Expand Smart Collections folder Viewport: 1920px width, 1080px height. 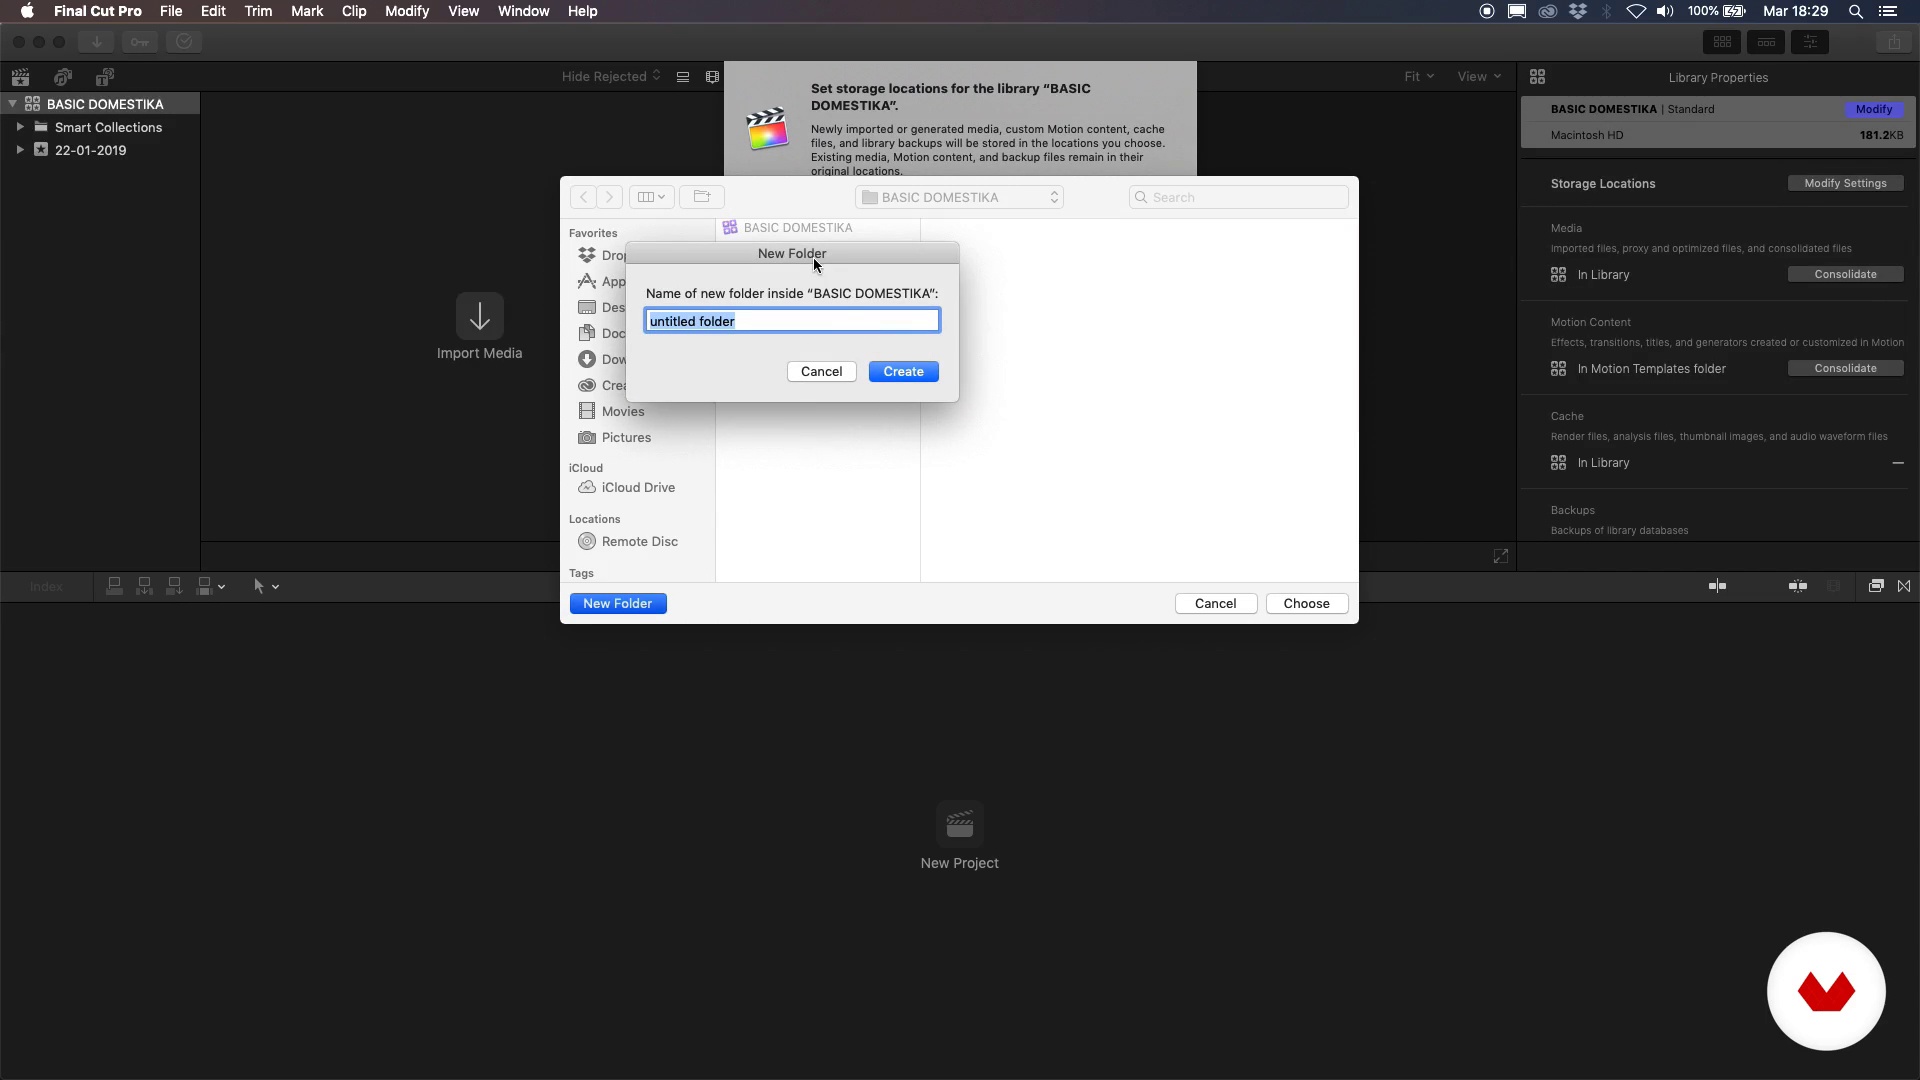[20, 127]
